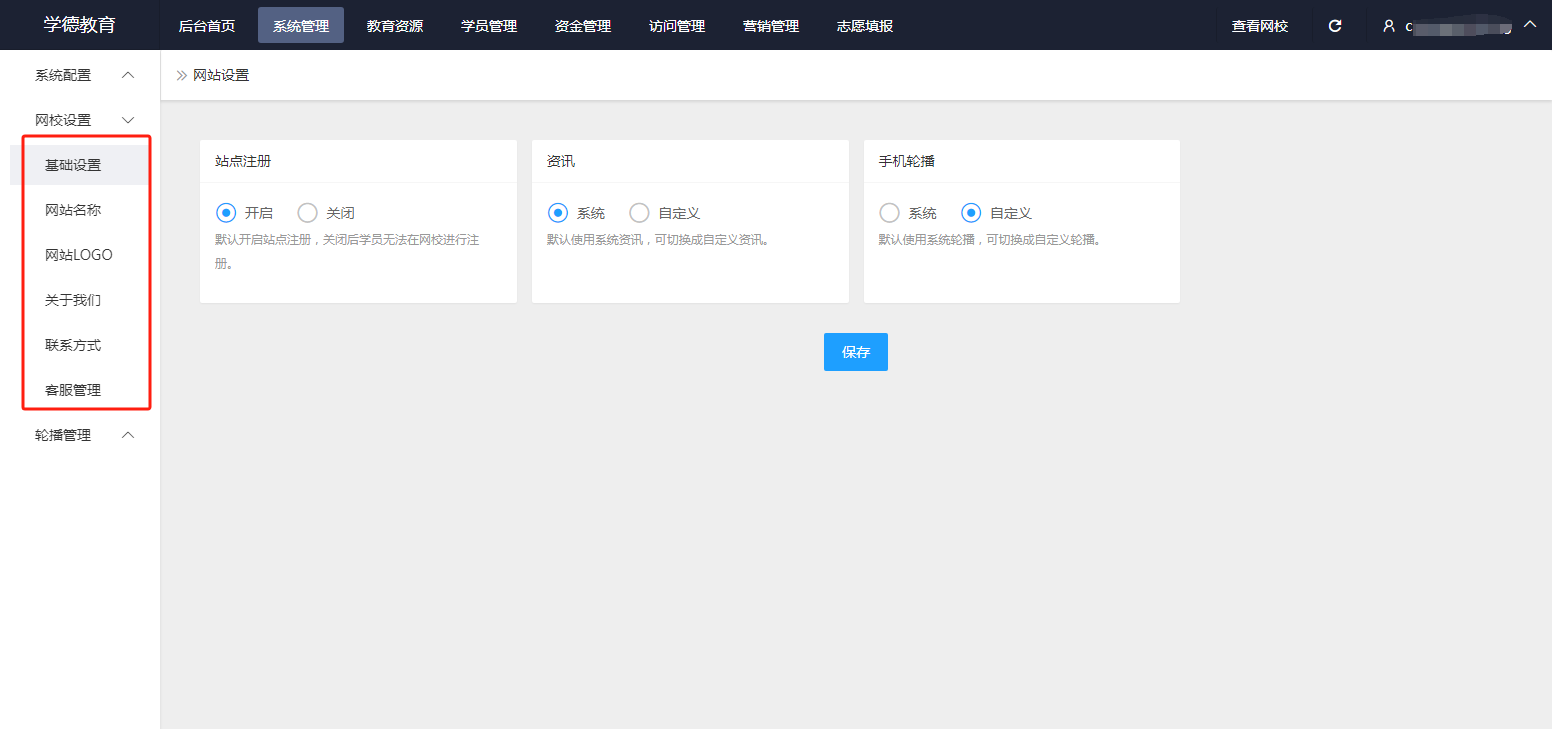Open the 后台首页 top menu
1552x729 pixels.
pos(207,26)
